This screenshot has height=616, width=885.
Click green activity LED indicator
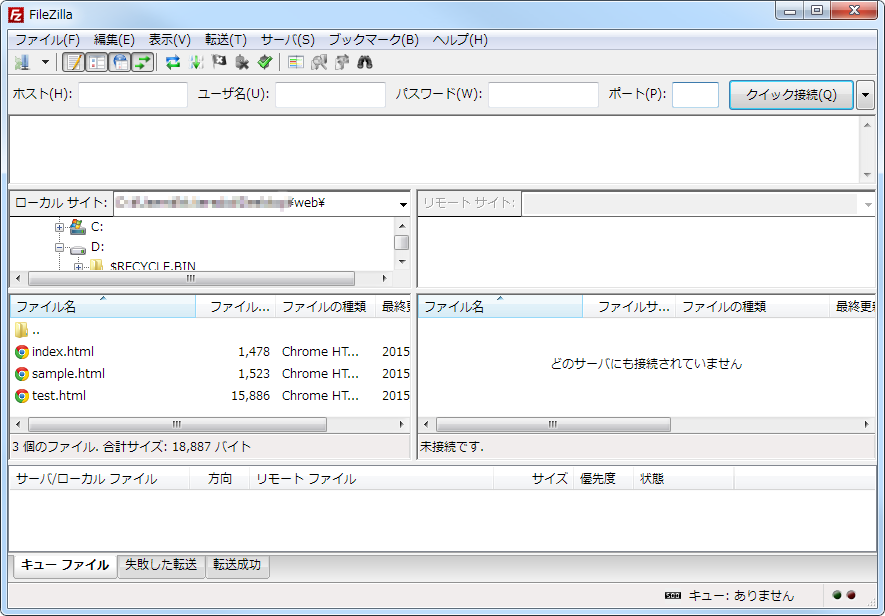click(837, 595)
